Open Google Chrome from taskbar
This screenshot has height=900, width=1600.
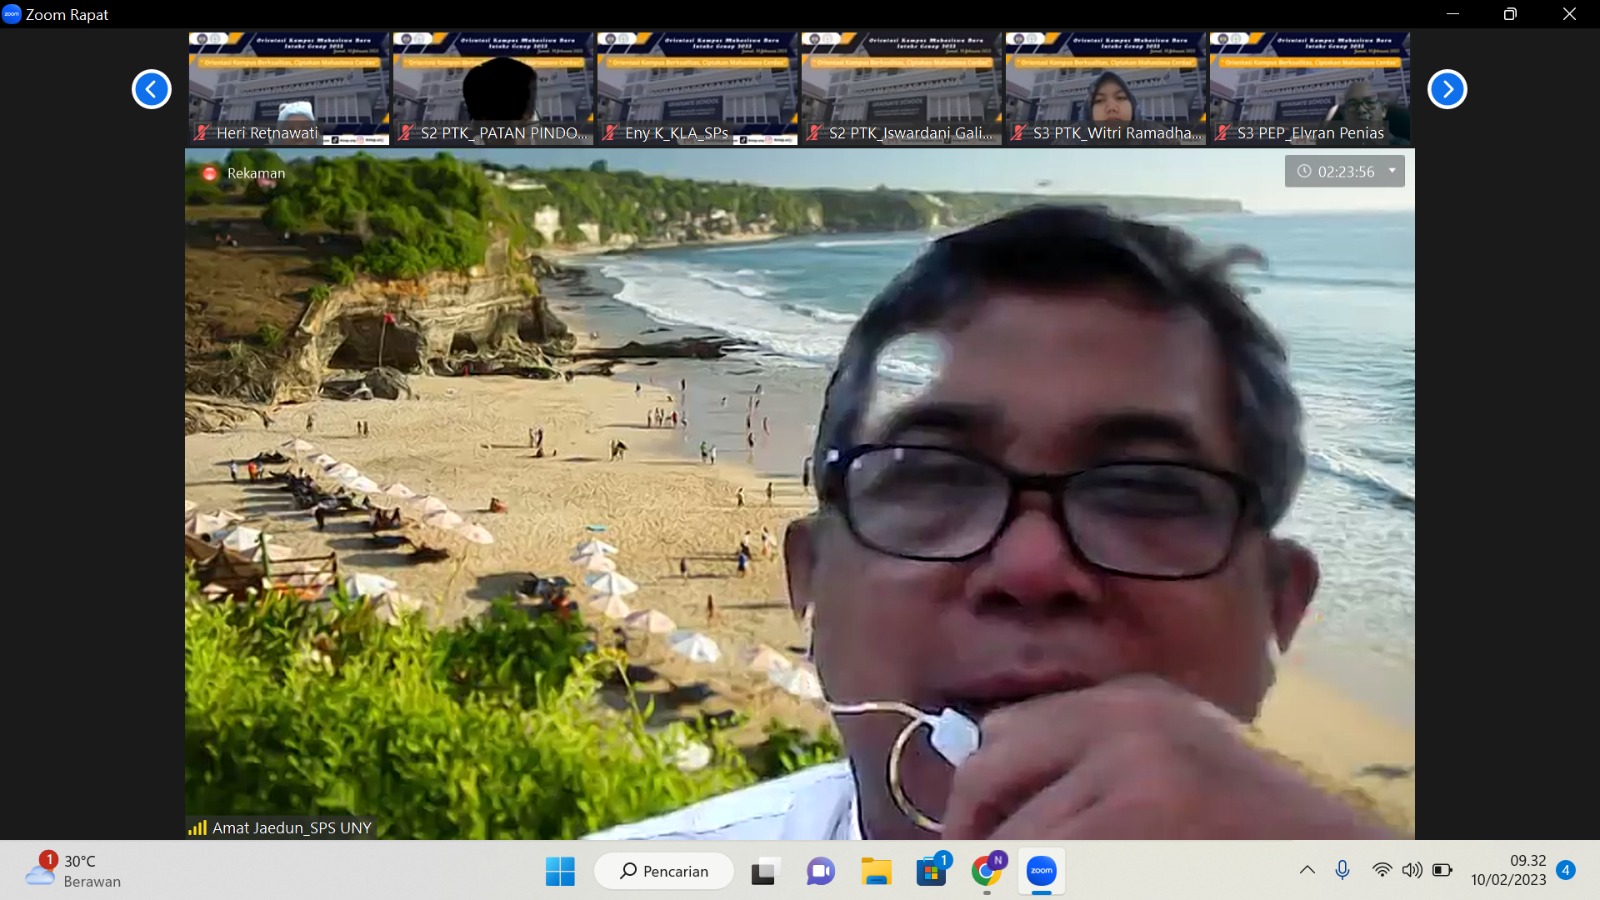[986, 872]
